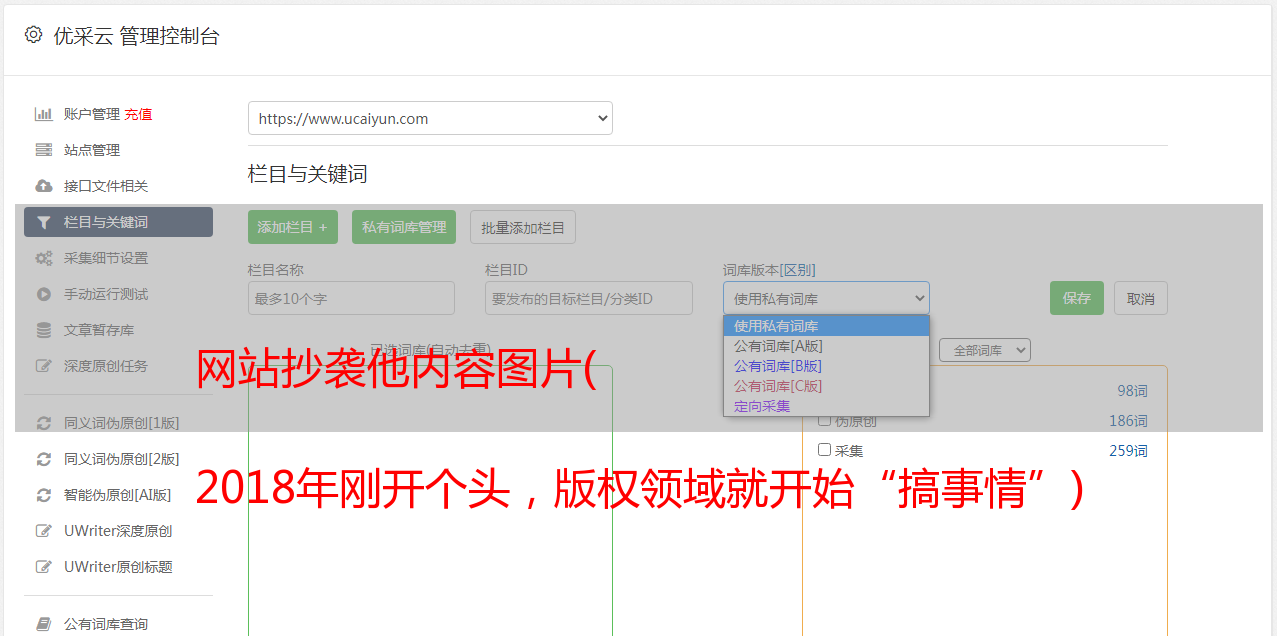Click the refresh icon for 同义词伪原创[2版]
The height and width of the screenshot is (636, 1277).
[43, 459]
